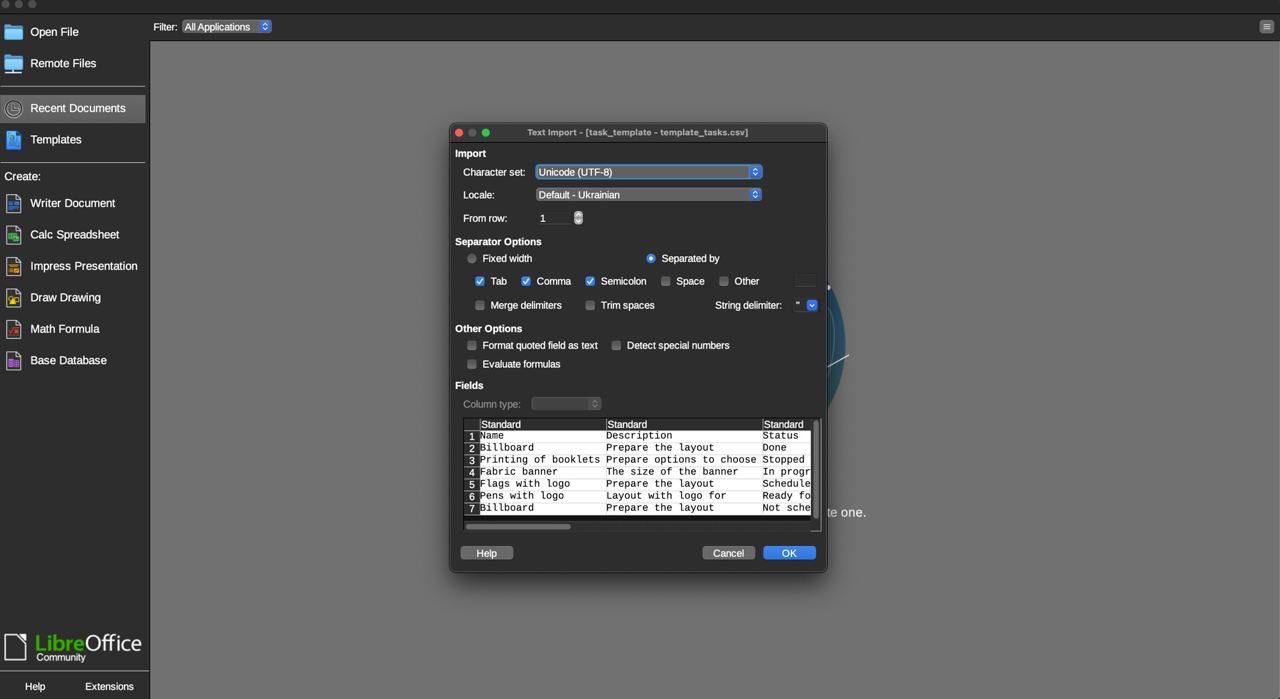1280x699 pixels.
Task: Select the Fixed width radio button
Action: [472, 259]
